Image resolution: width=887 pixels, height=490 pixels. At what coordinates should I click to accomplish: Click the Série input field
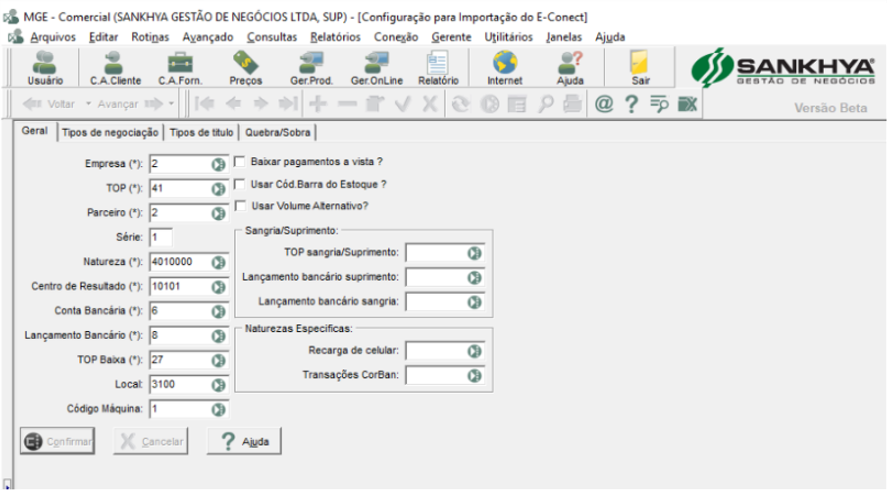[161, 238]
